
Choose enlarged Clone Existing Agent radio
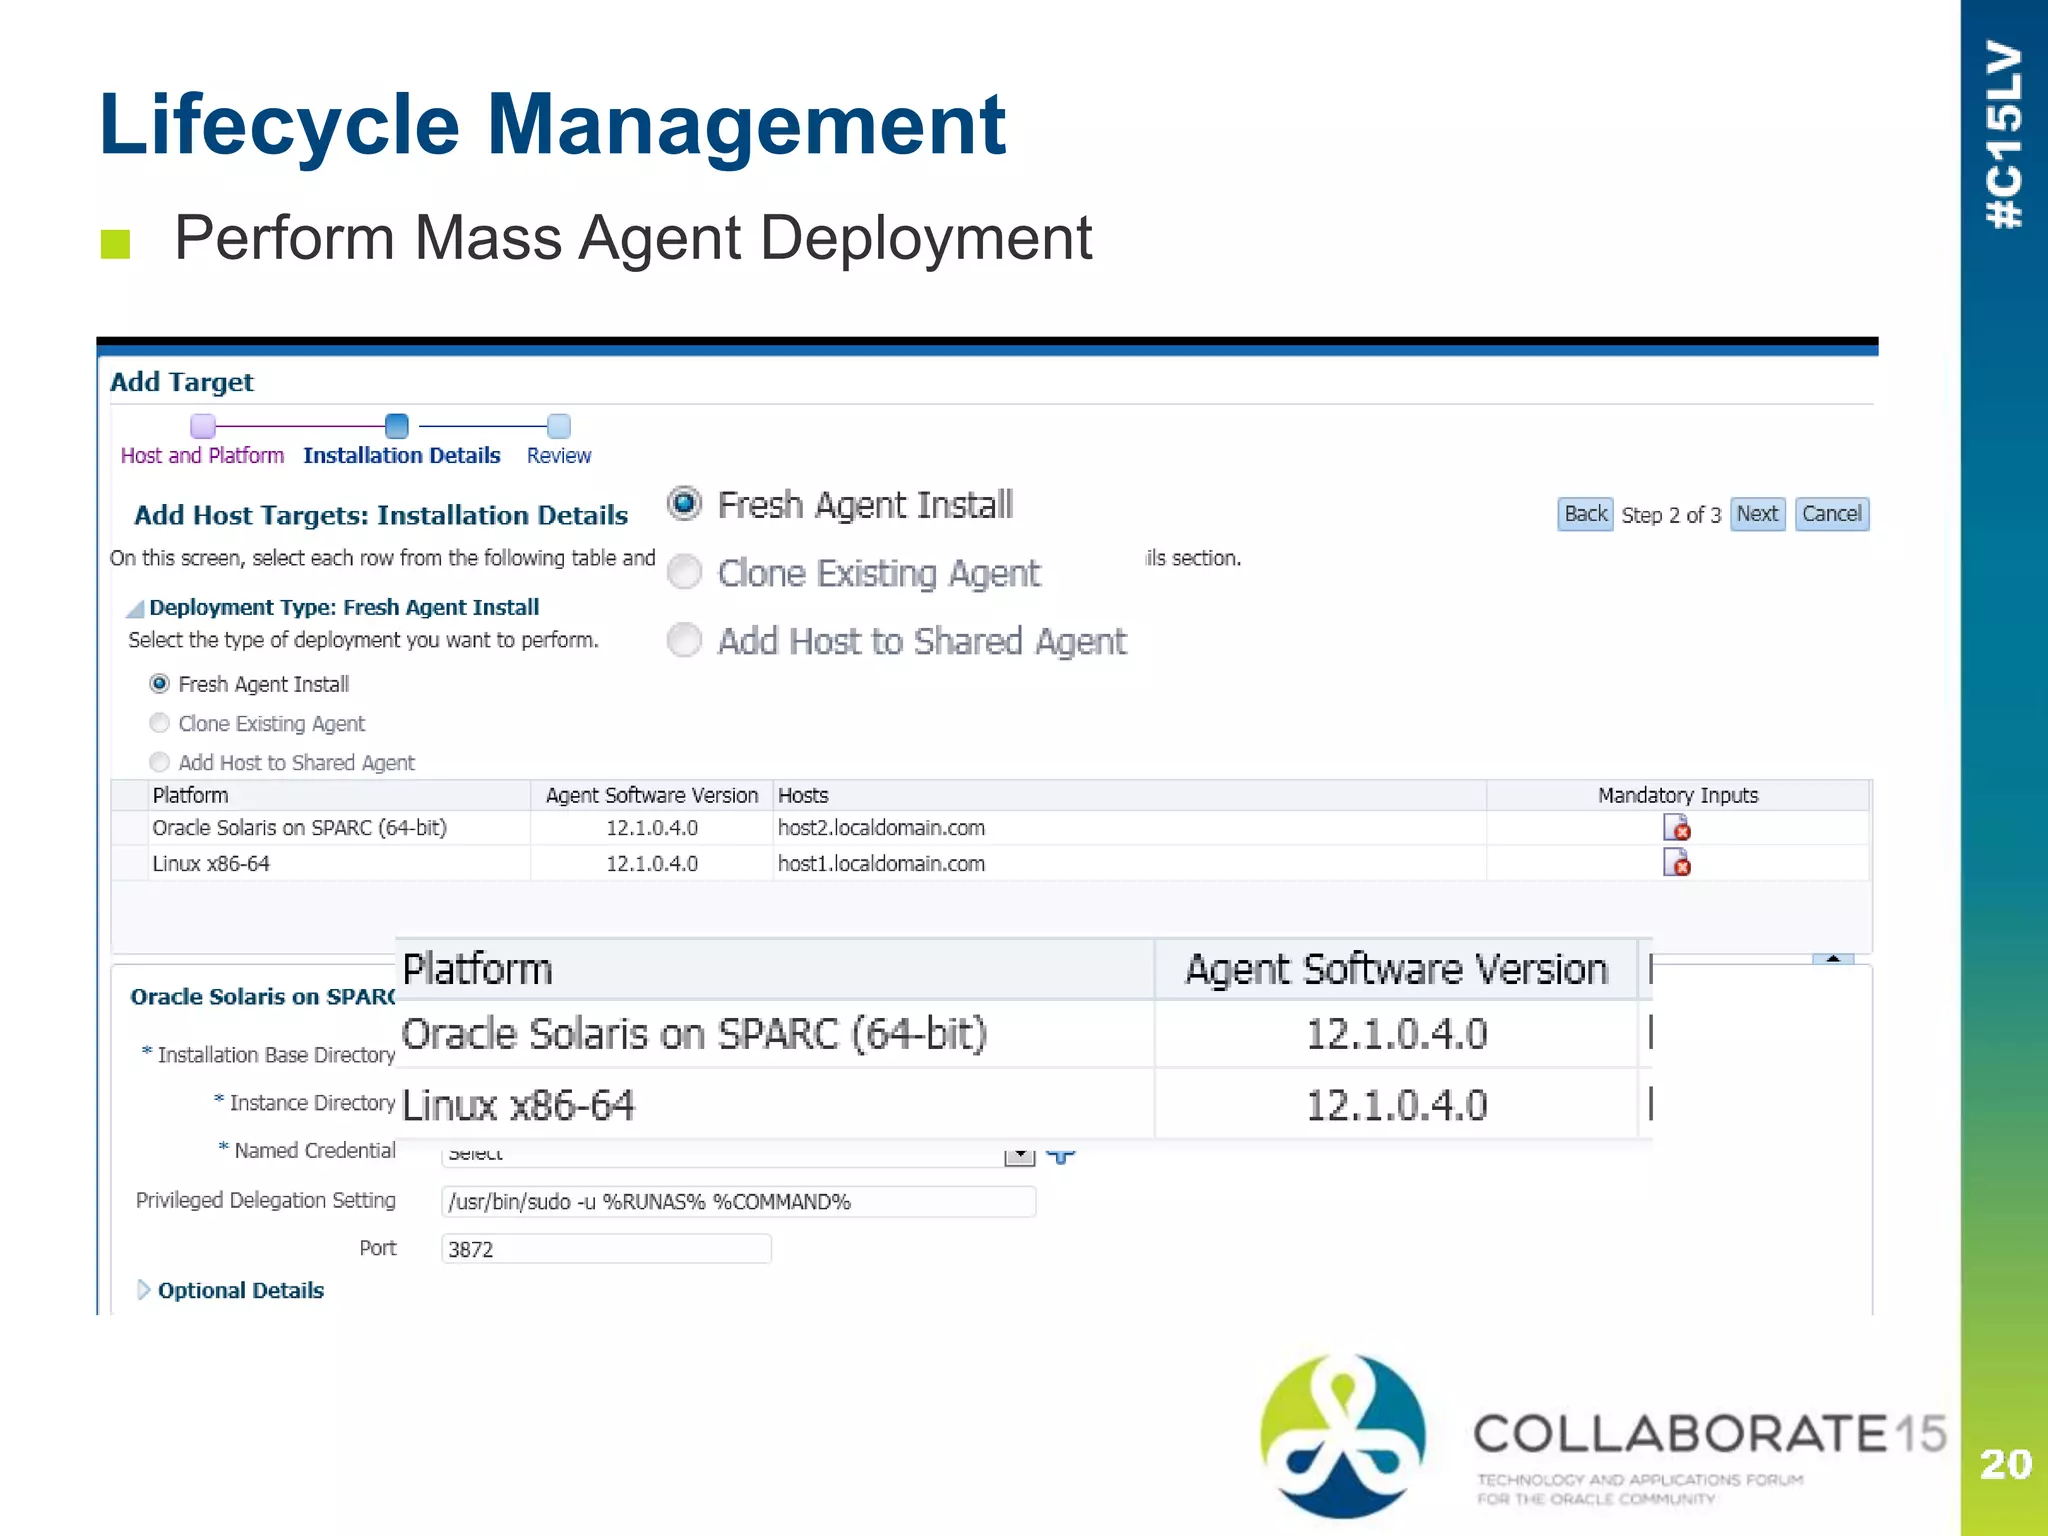pos(684,571)
